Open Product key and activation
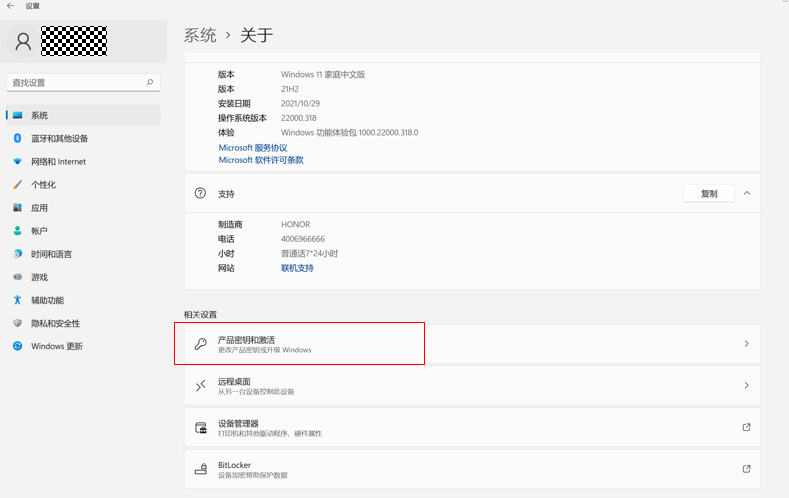The image size is (789, 498). (472, 344)
